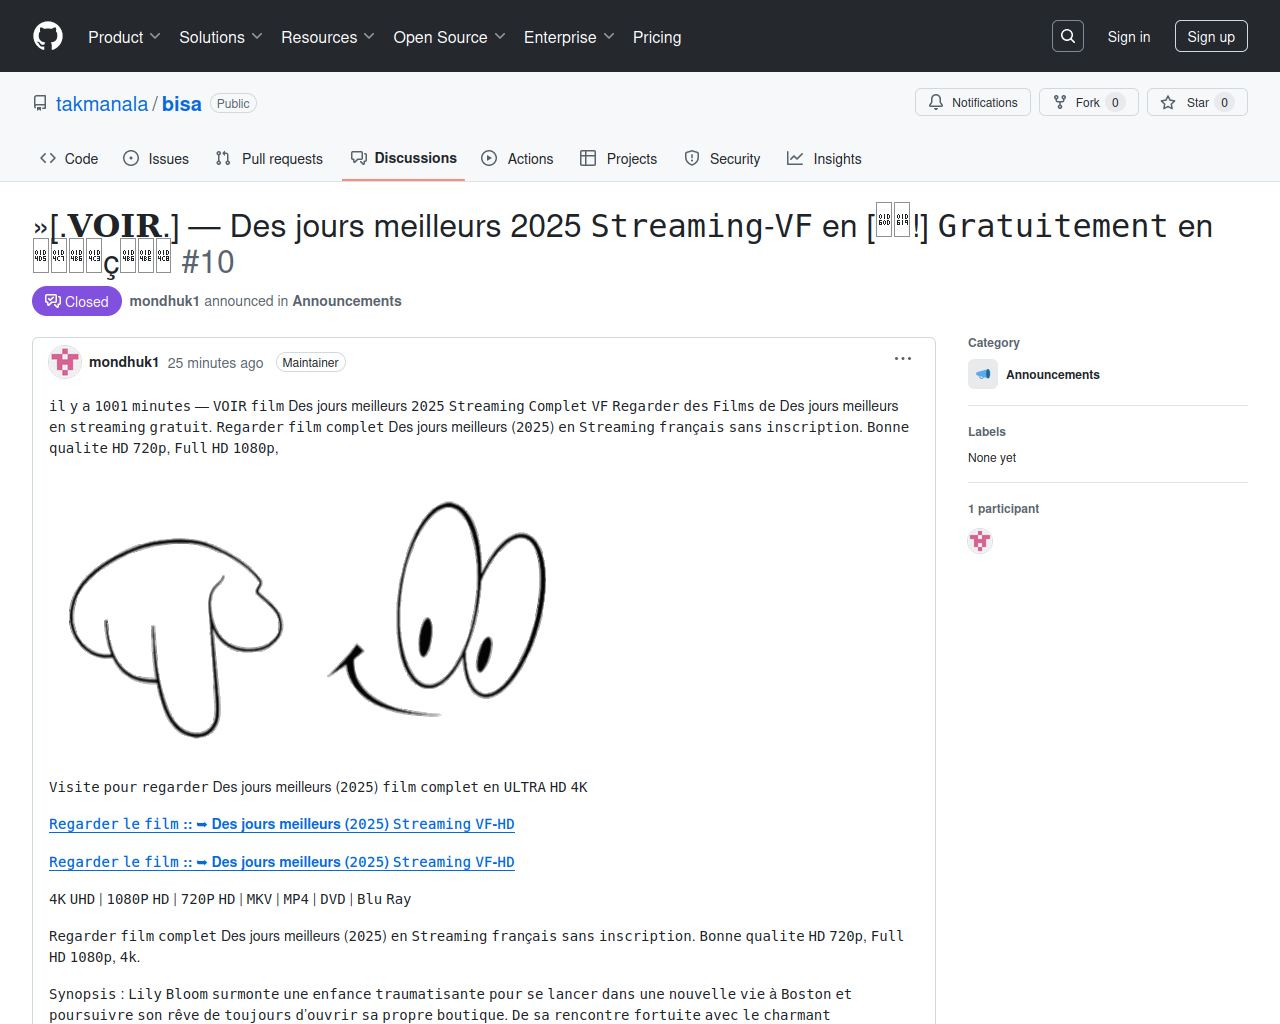Click the repository icon beside takmanala

[40, 104]
